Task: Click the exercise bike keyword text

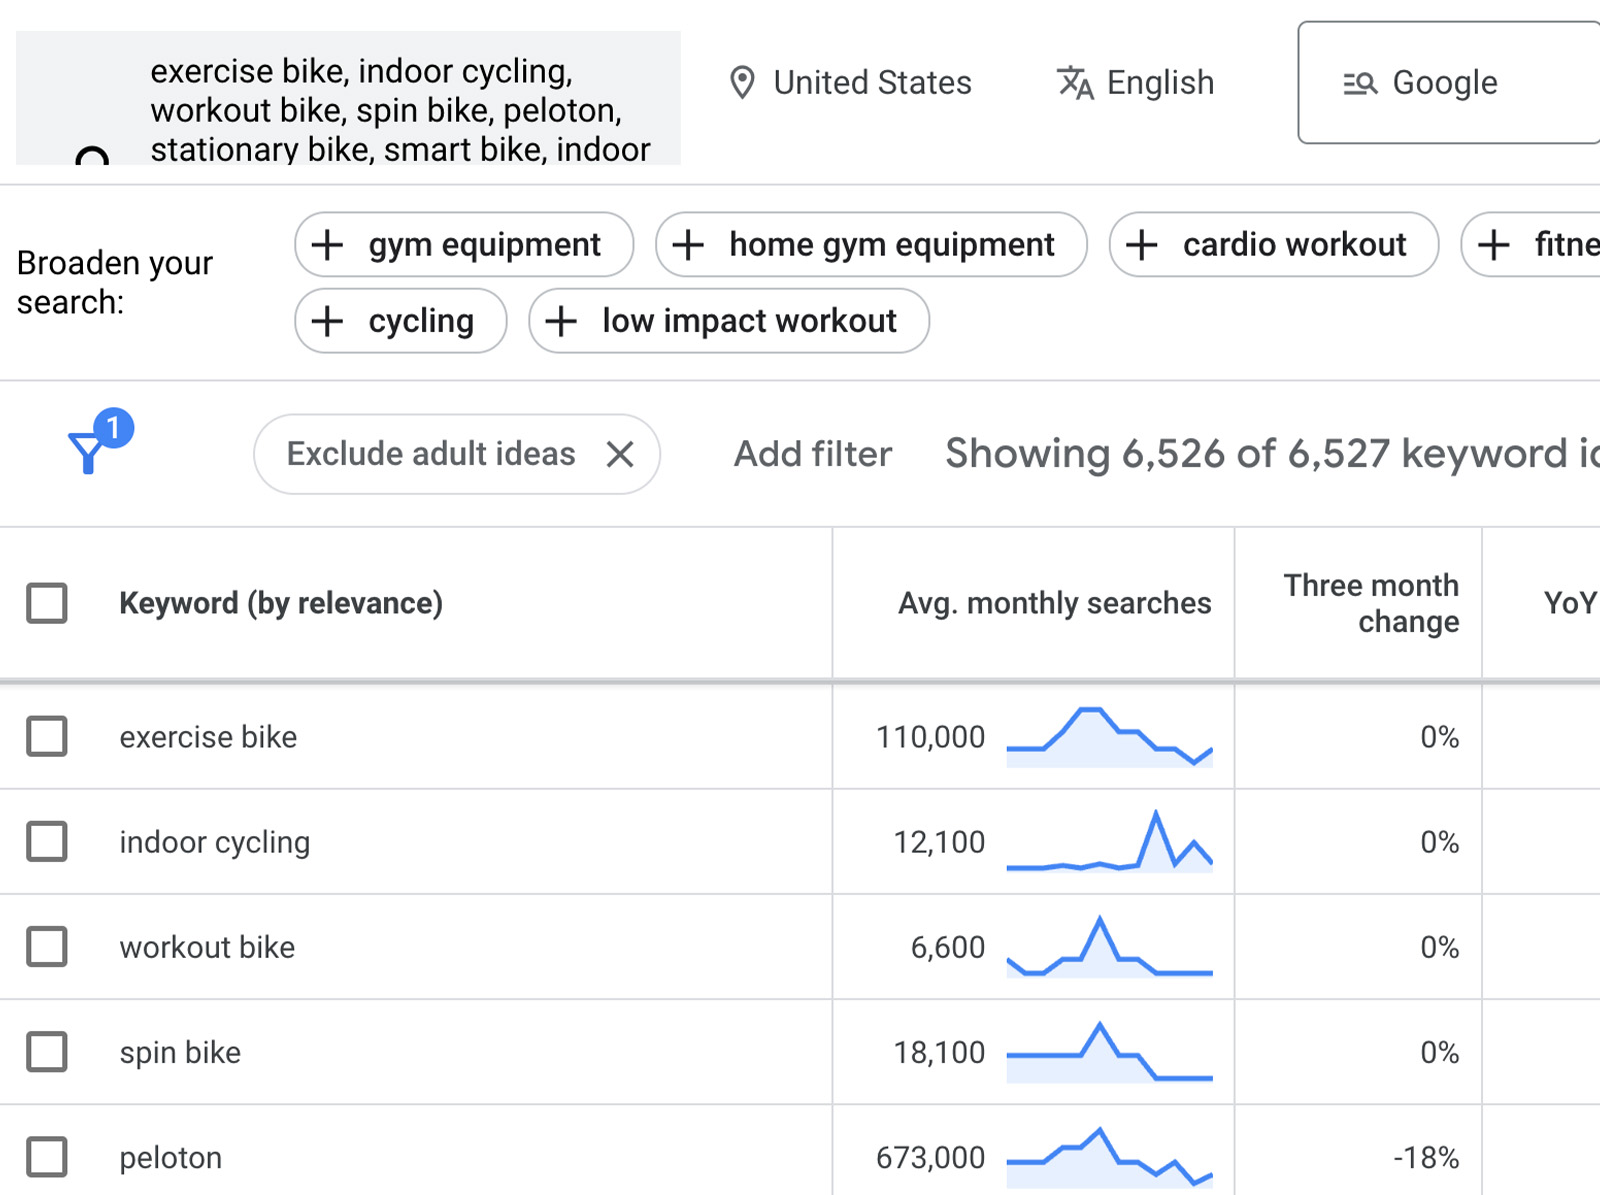Action: (x=208, y=737)
